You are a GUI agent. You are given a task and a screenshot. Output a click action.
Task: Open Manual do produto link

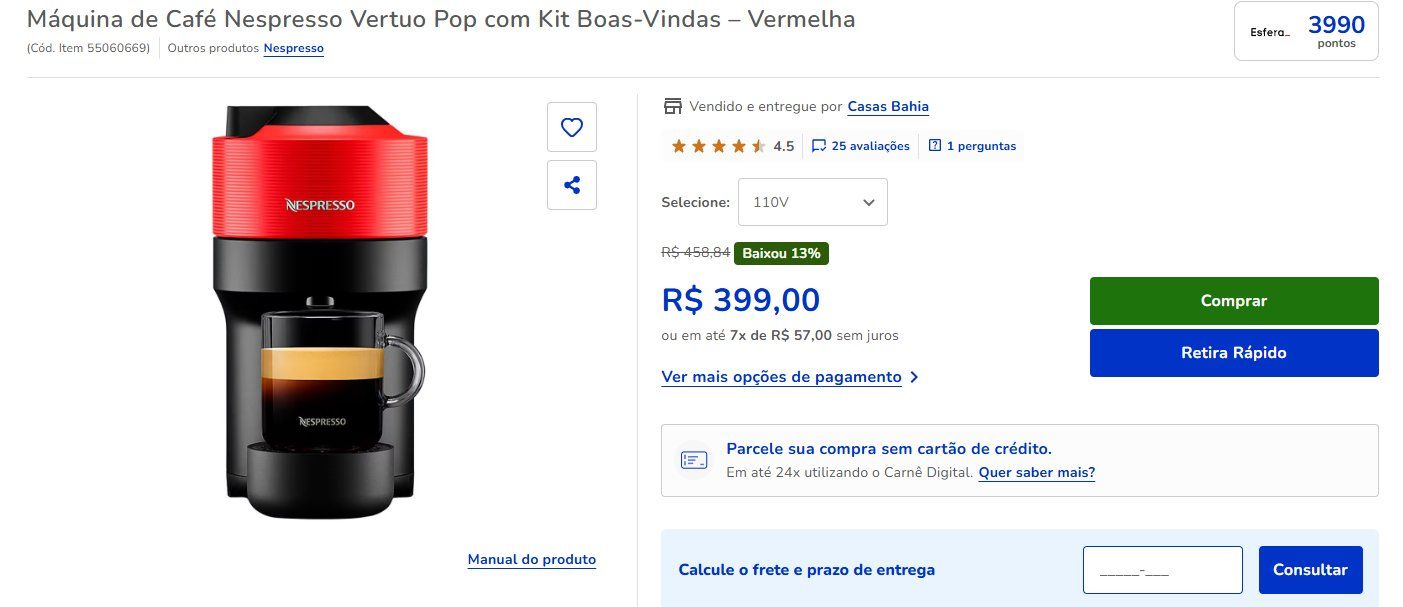[x=532, y=560]
